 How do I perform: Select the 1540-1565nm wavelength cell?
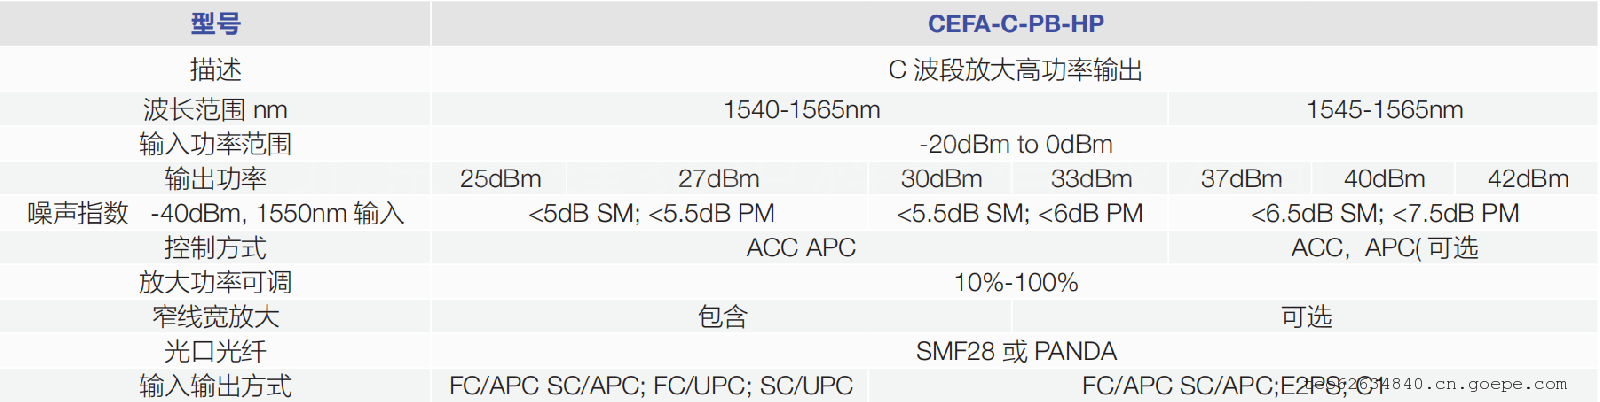point(801,109)
